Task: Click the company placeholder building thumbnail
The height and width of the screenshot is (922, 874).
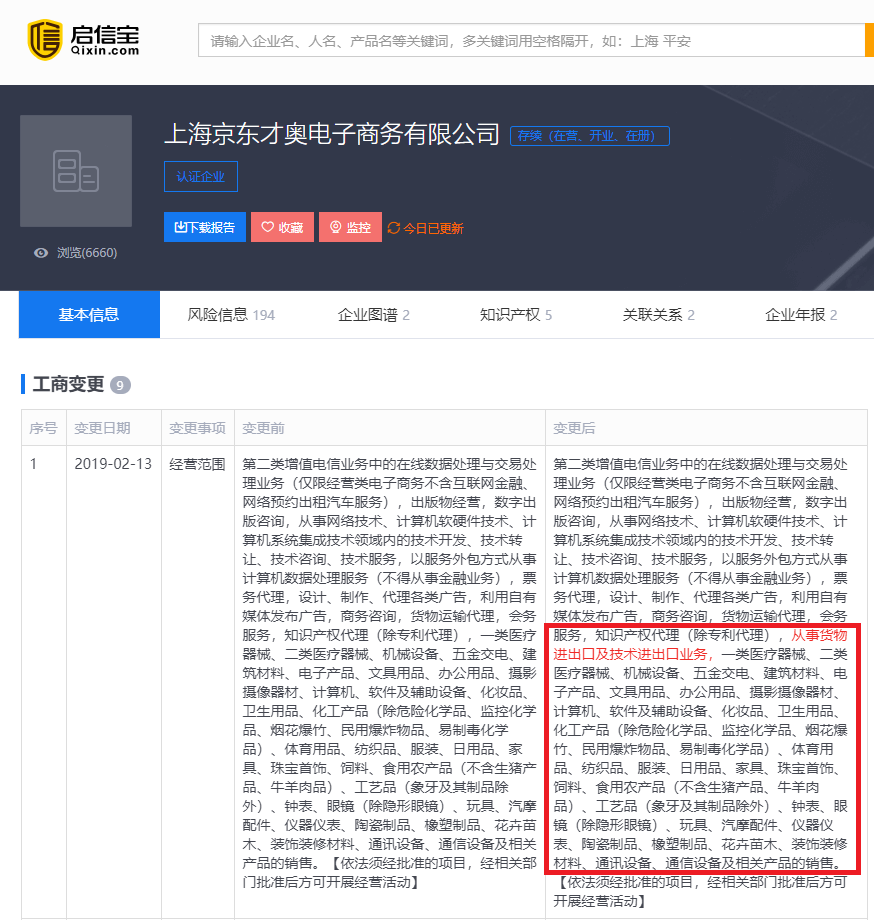Action: [76, 171]
